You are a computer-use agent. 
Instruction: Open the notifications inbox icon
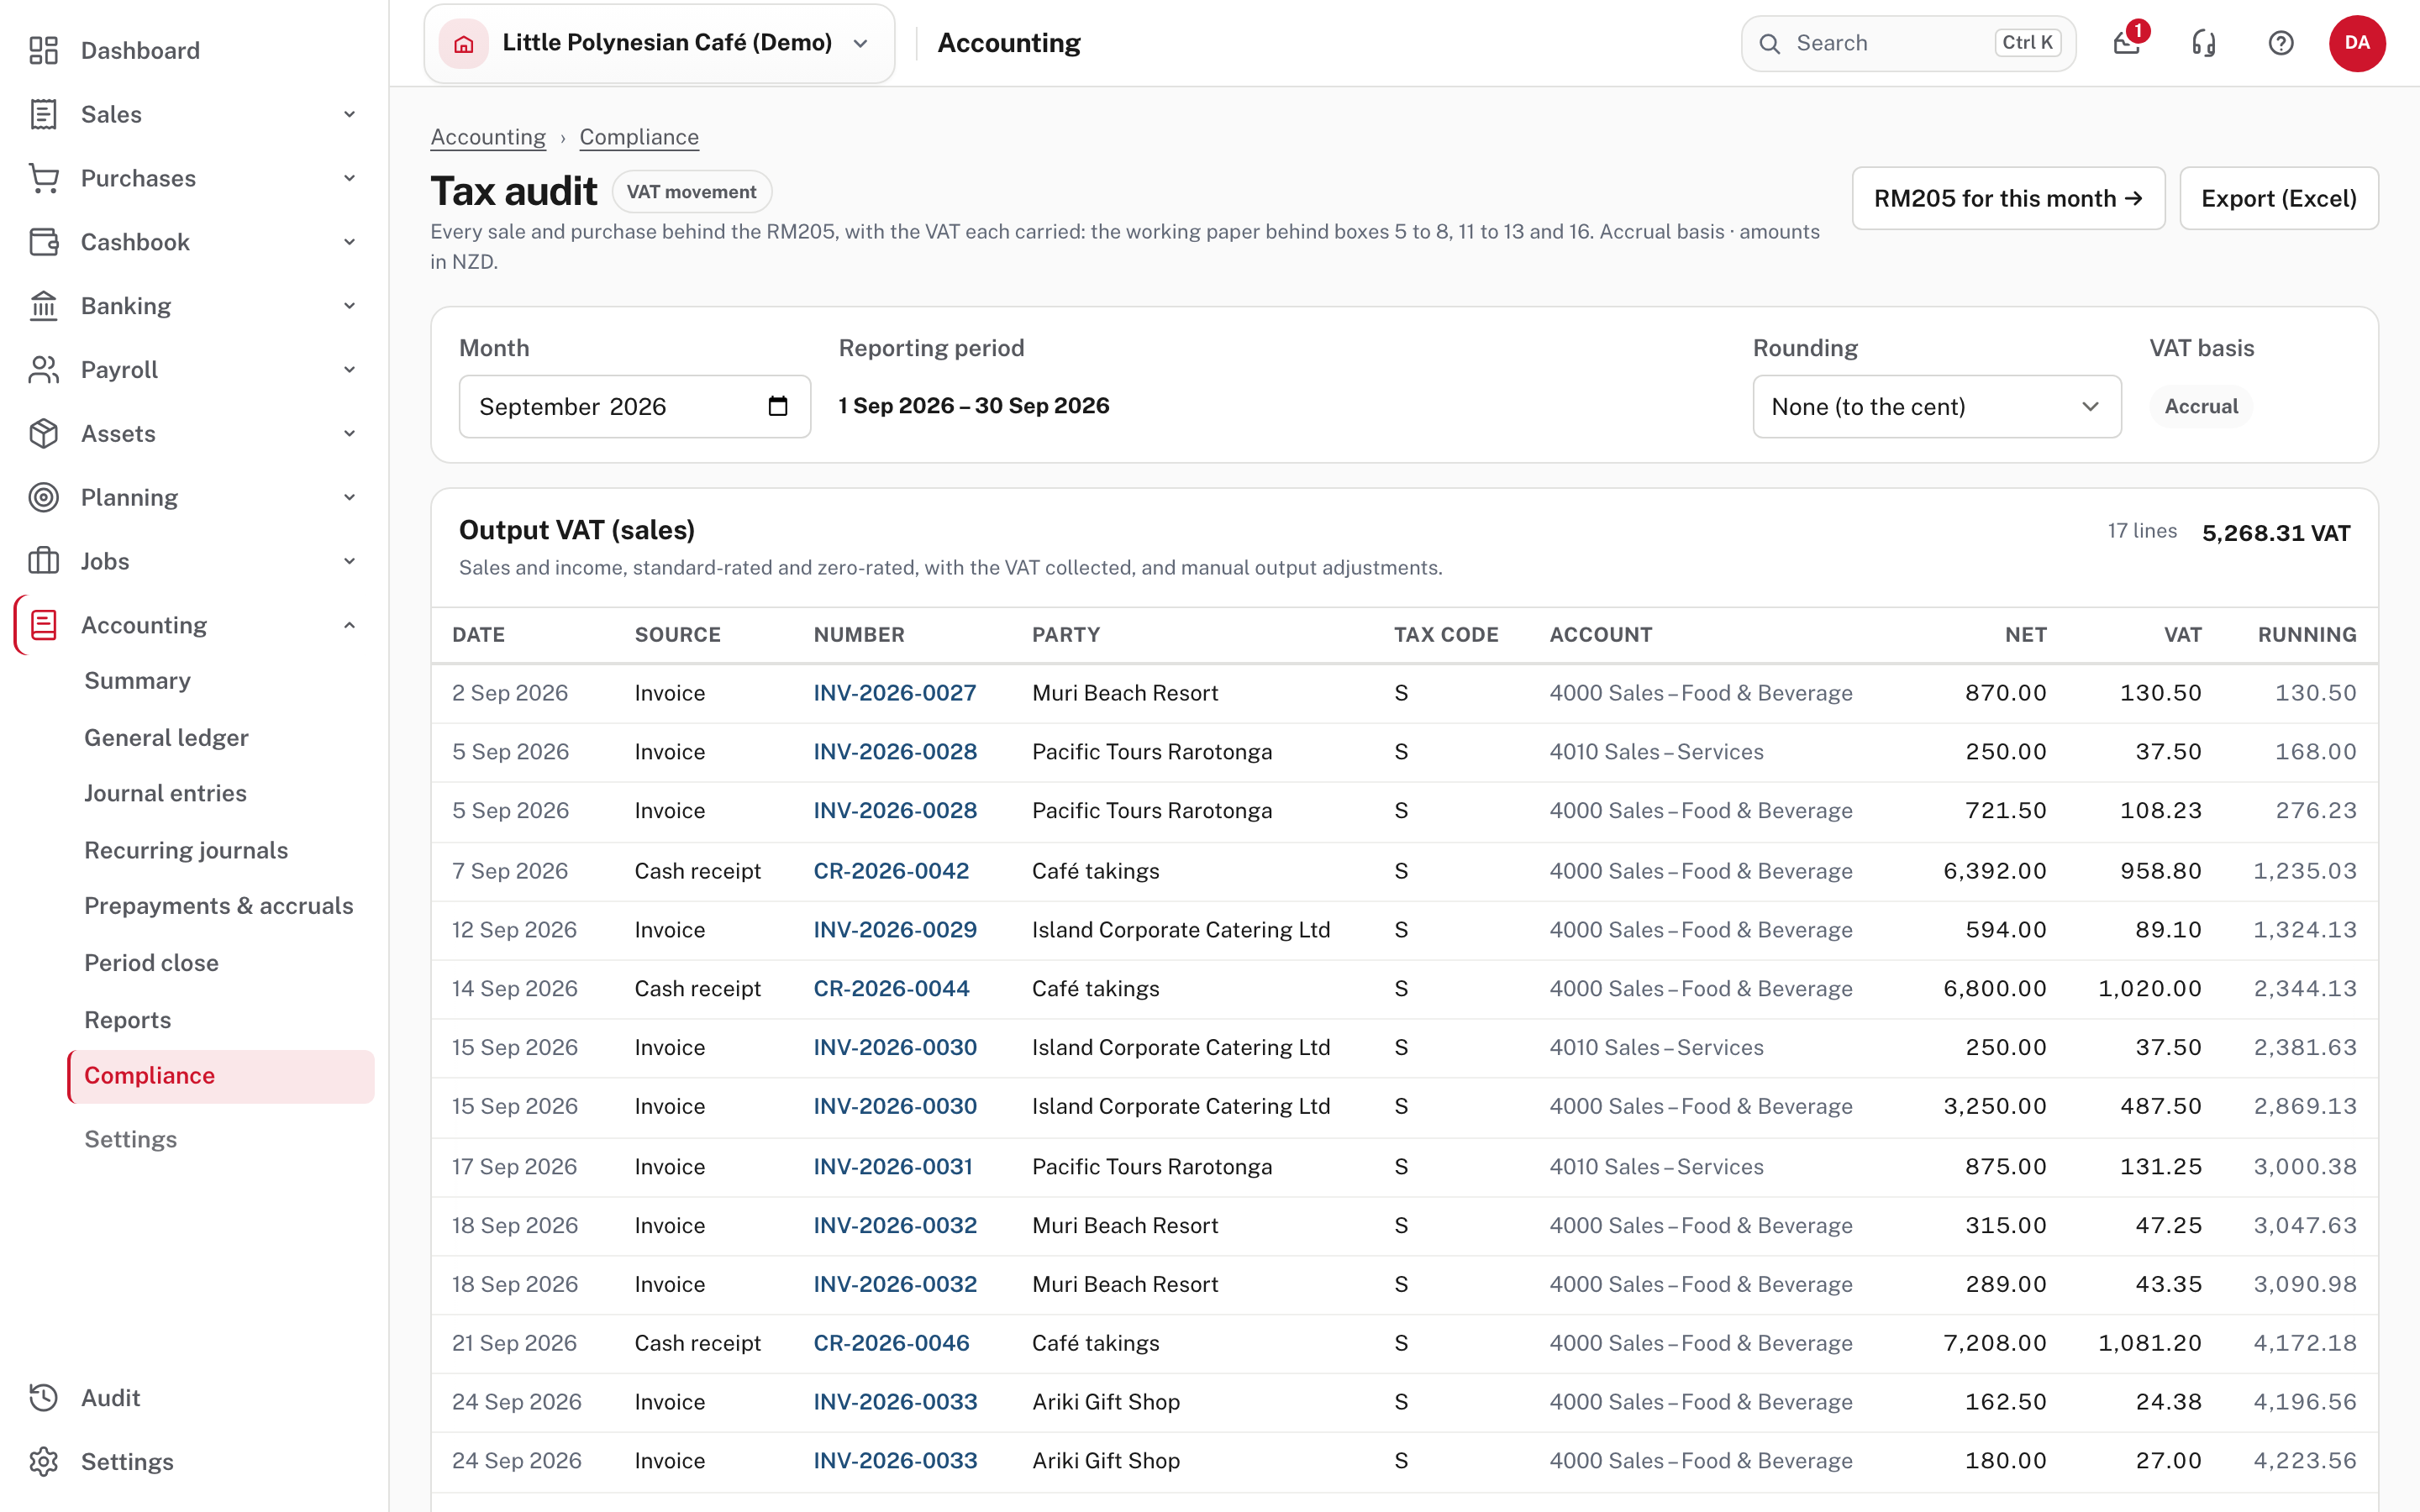[x=2127, y=43]
